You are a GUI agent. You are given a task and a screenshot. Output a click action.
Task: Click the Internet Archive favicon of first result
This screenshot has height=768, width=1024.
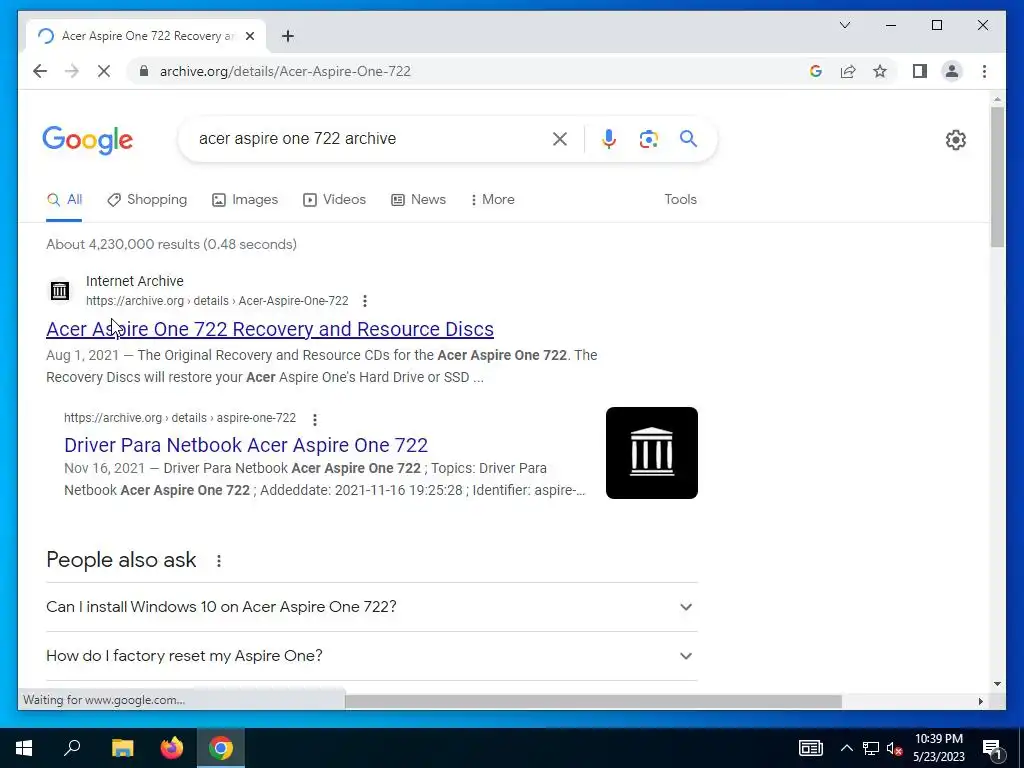point(60,291)
